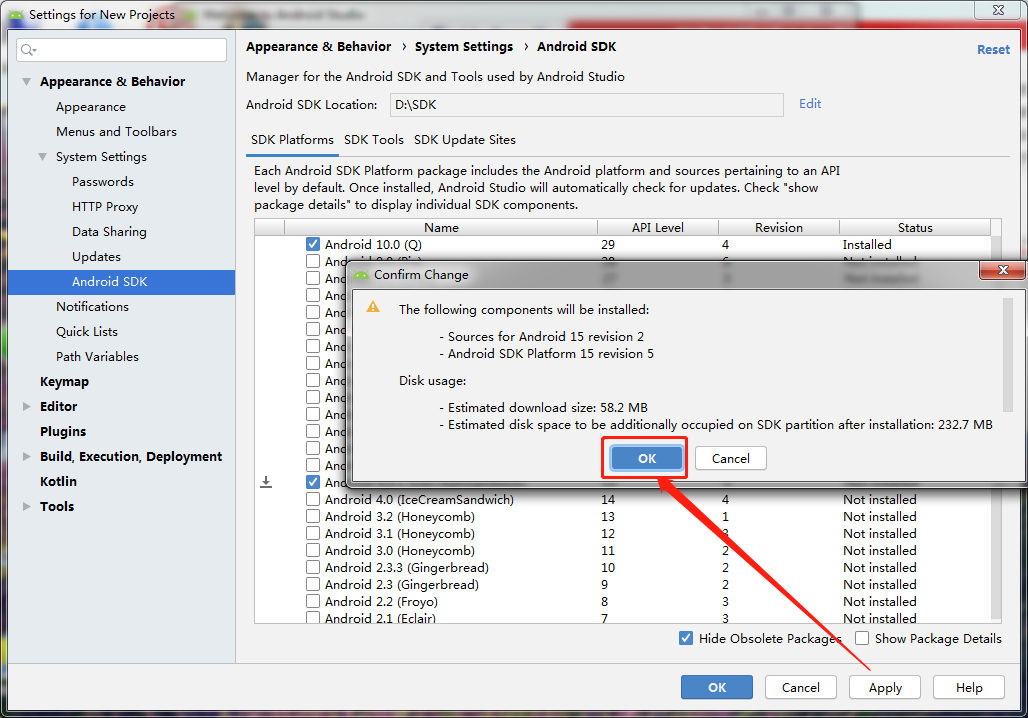This screenshot has width=1028, height=718.
Task: Click 'Installed' status of Android 10.0
Action: tap(867, 245)
